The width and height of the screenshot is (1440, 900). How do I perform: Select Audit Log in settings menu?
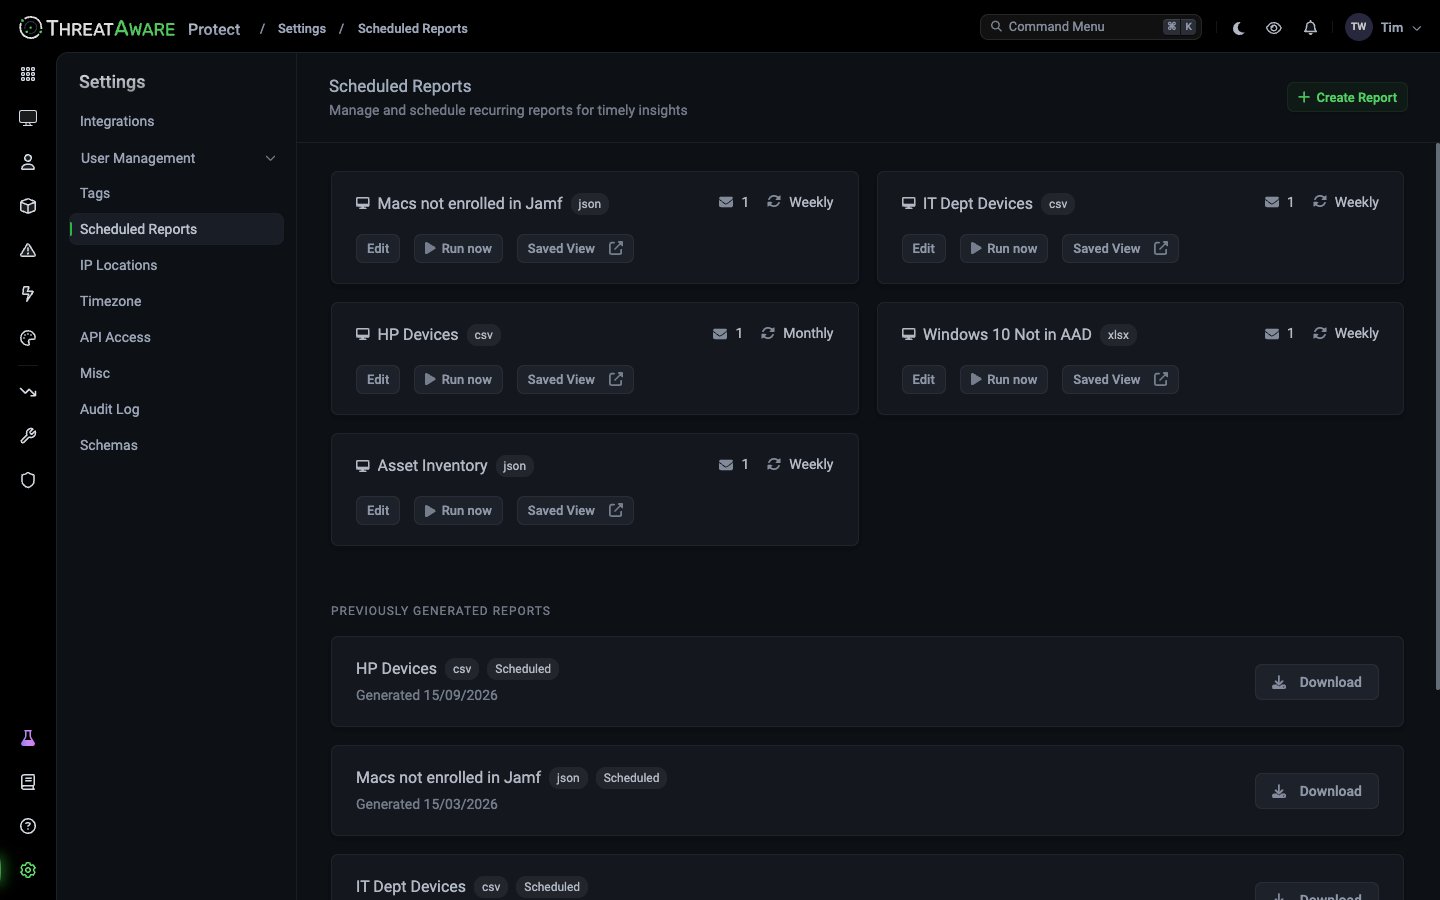[x=109, y=409]
